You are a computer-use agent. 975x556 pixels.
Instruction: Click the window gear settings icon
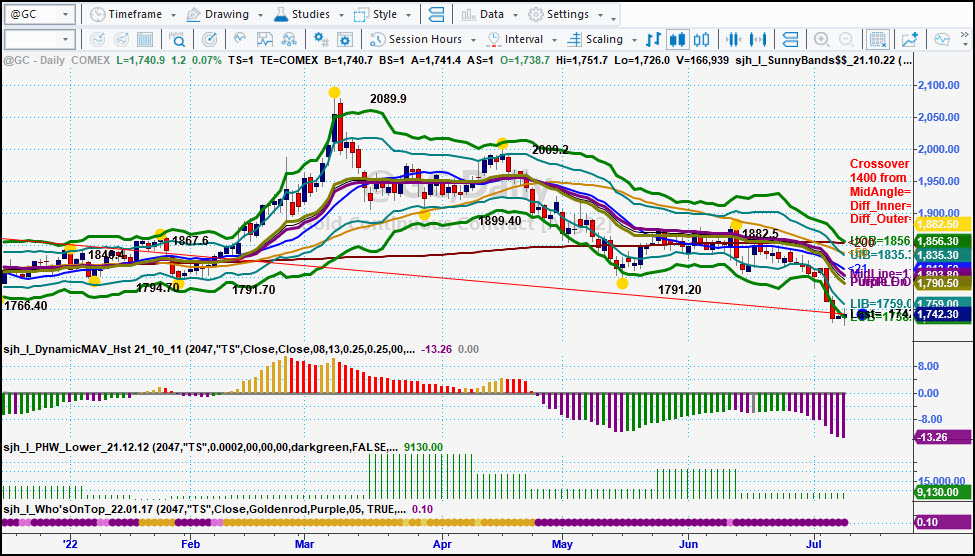(x=345, y=40)
